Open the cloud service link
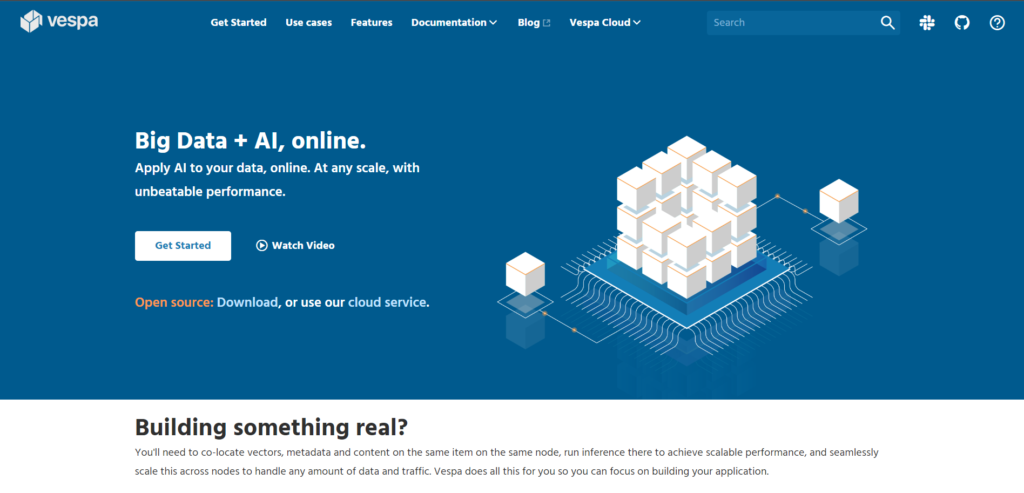 [388, 302]
